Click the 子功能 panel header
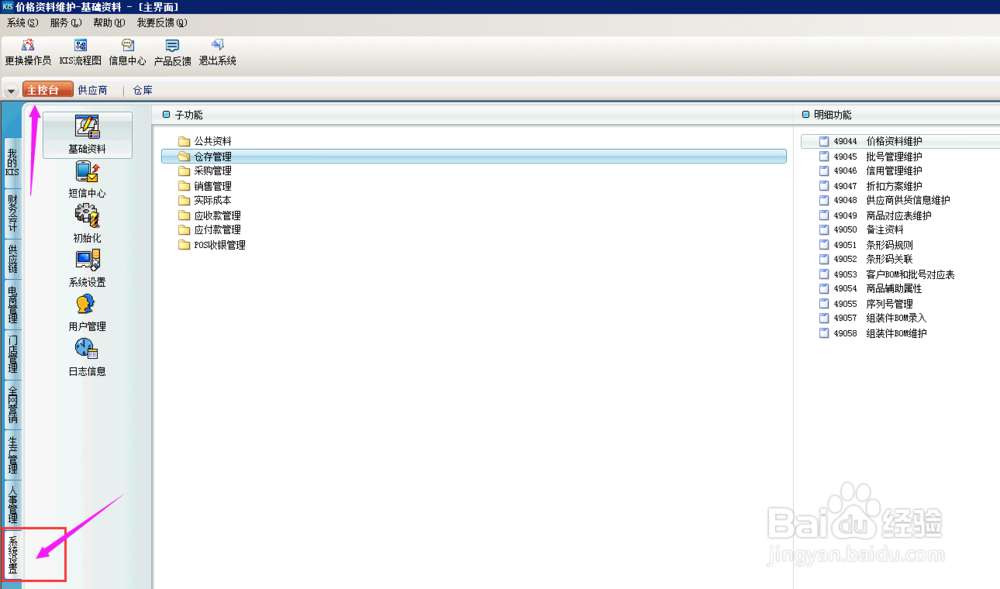 click(189, 115)
